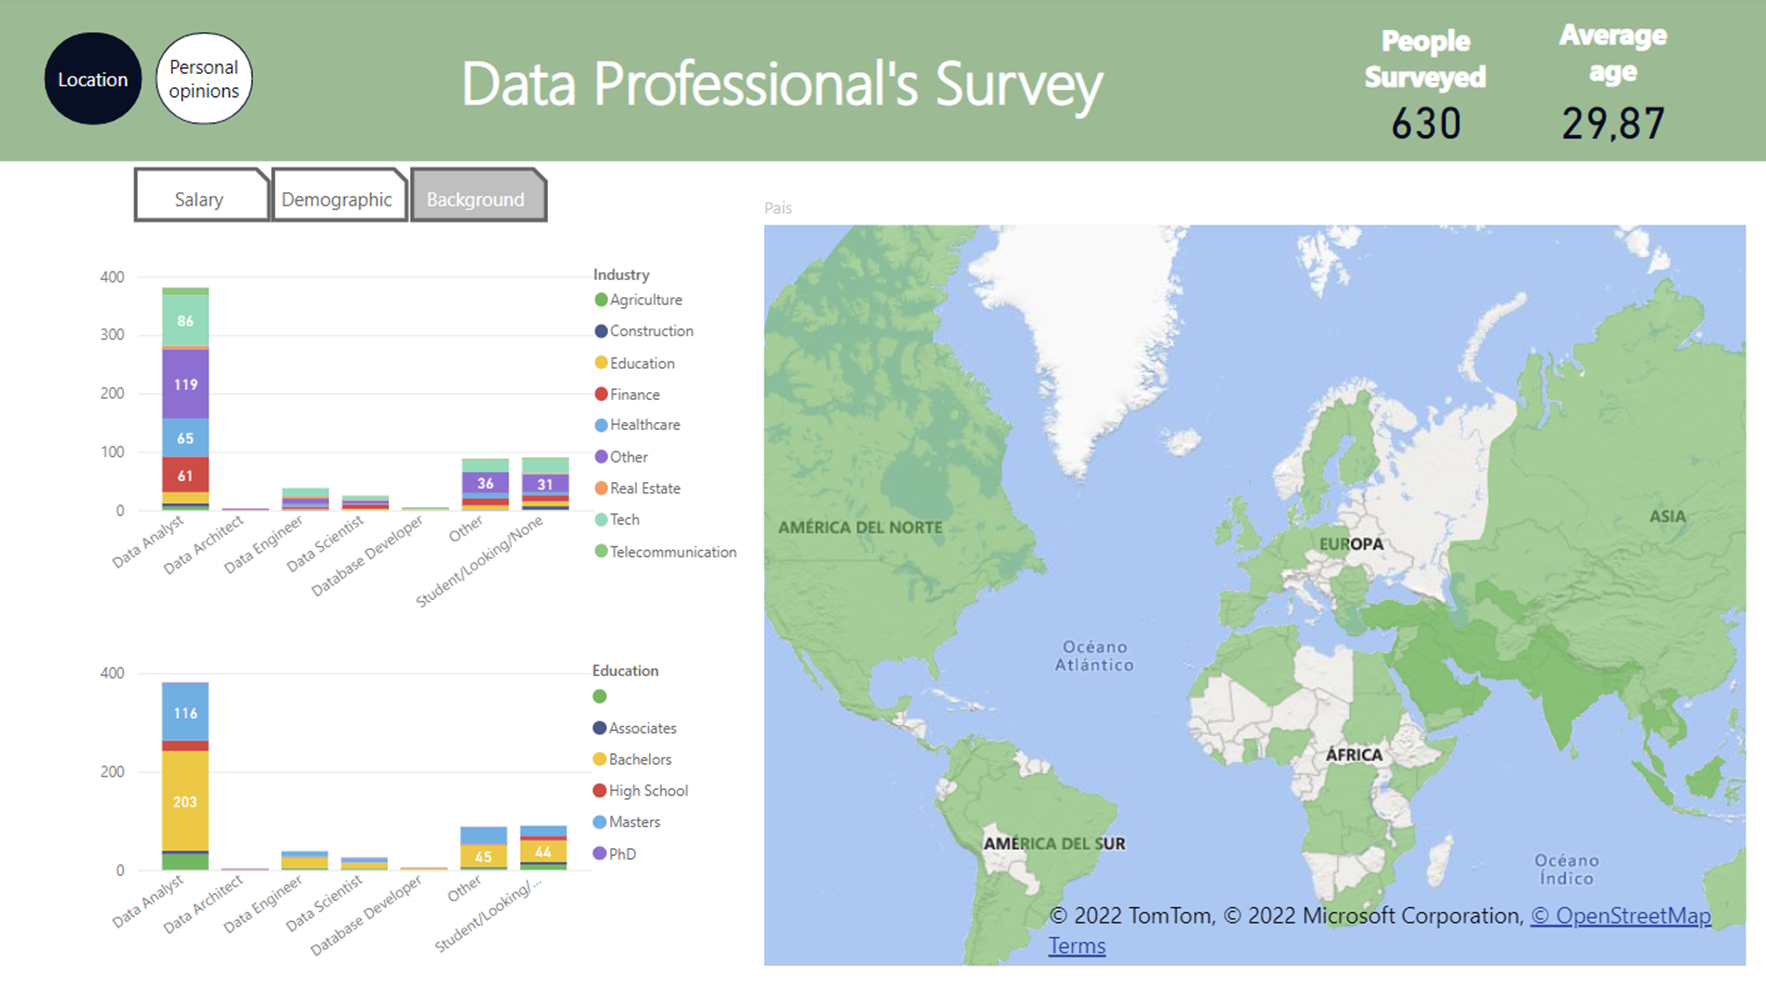Click the Agriculture legend icon in Industry legend

(601, 299)
